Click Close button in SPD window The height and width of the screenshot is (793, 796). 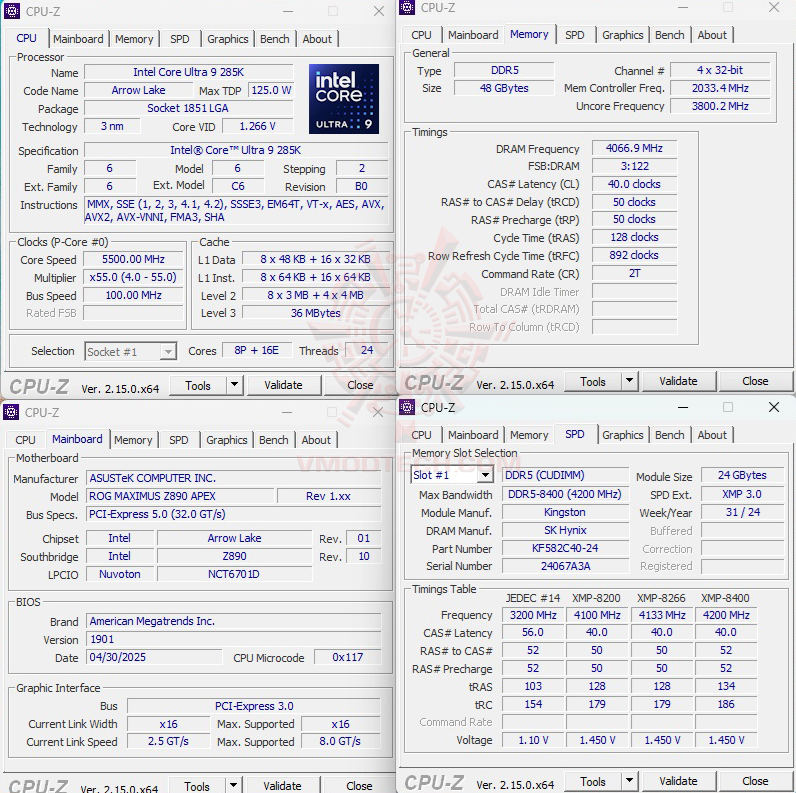click(x=755, y=781)
